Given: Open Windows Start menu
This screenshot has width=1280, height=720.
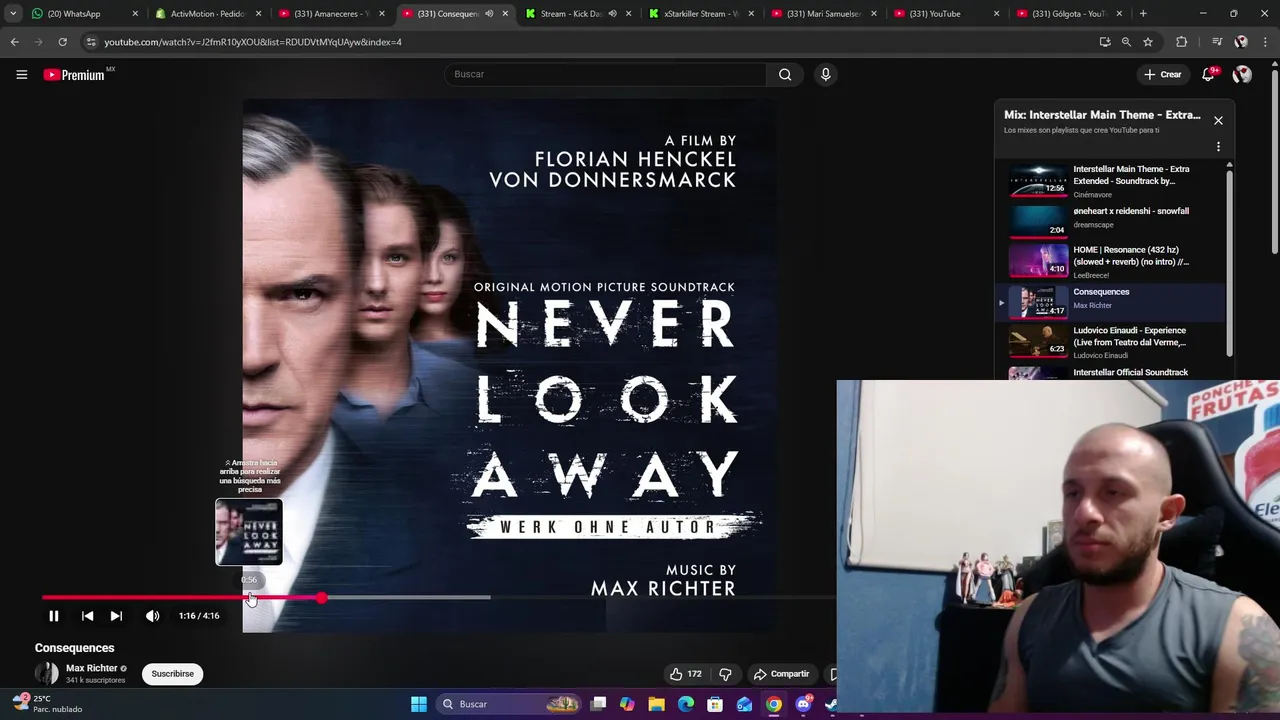Looking at the screenshot, I should coord(419,704).
